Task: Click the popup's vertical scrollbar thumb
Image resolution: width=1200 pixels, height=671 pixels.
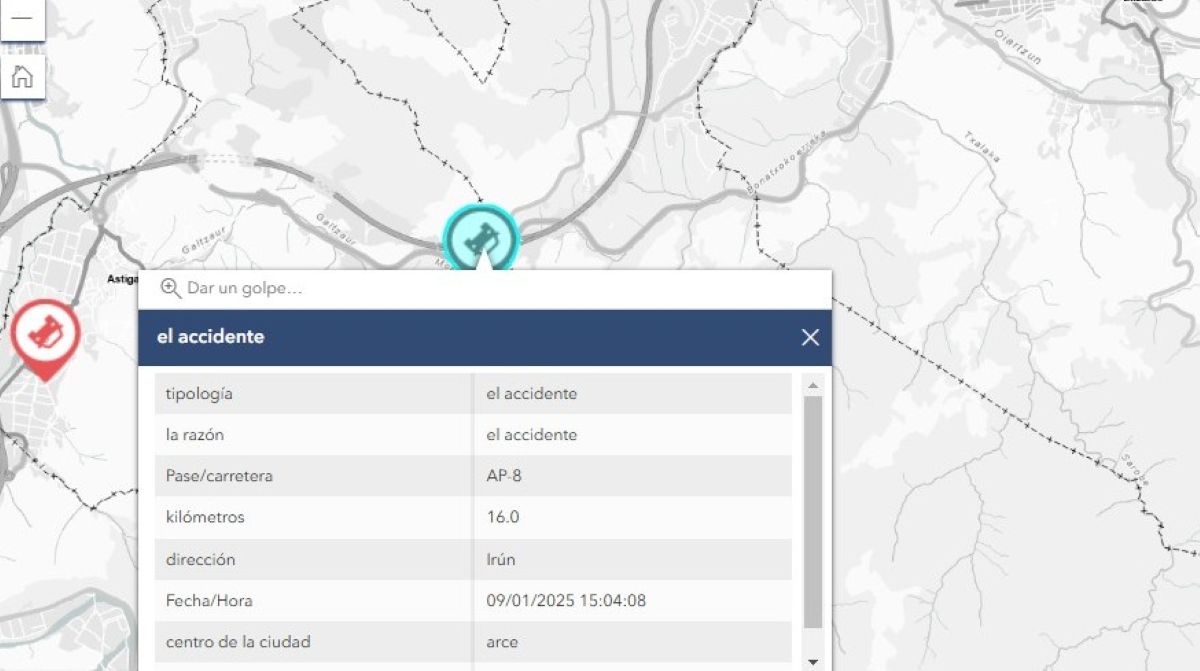Action: coord(813,511)
